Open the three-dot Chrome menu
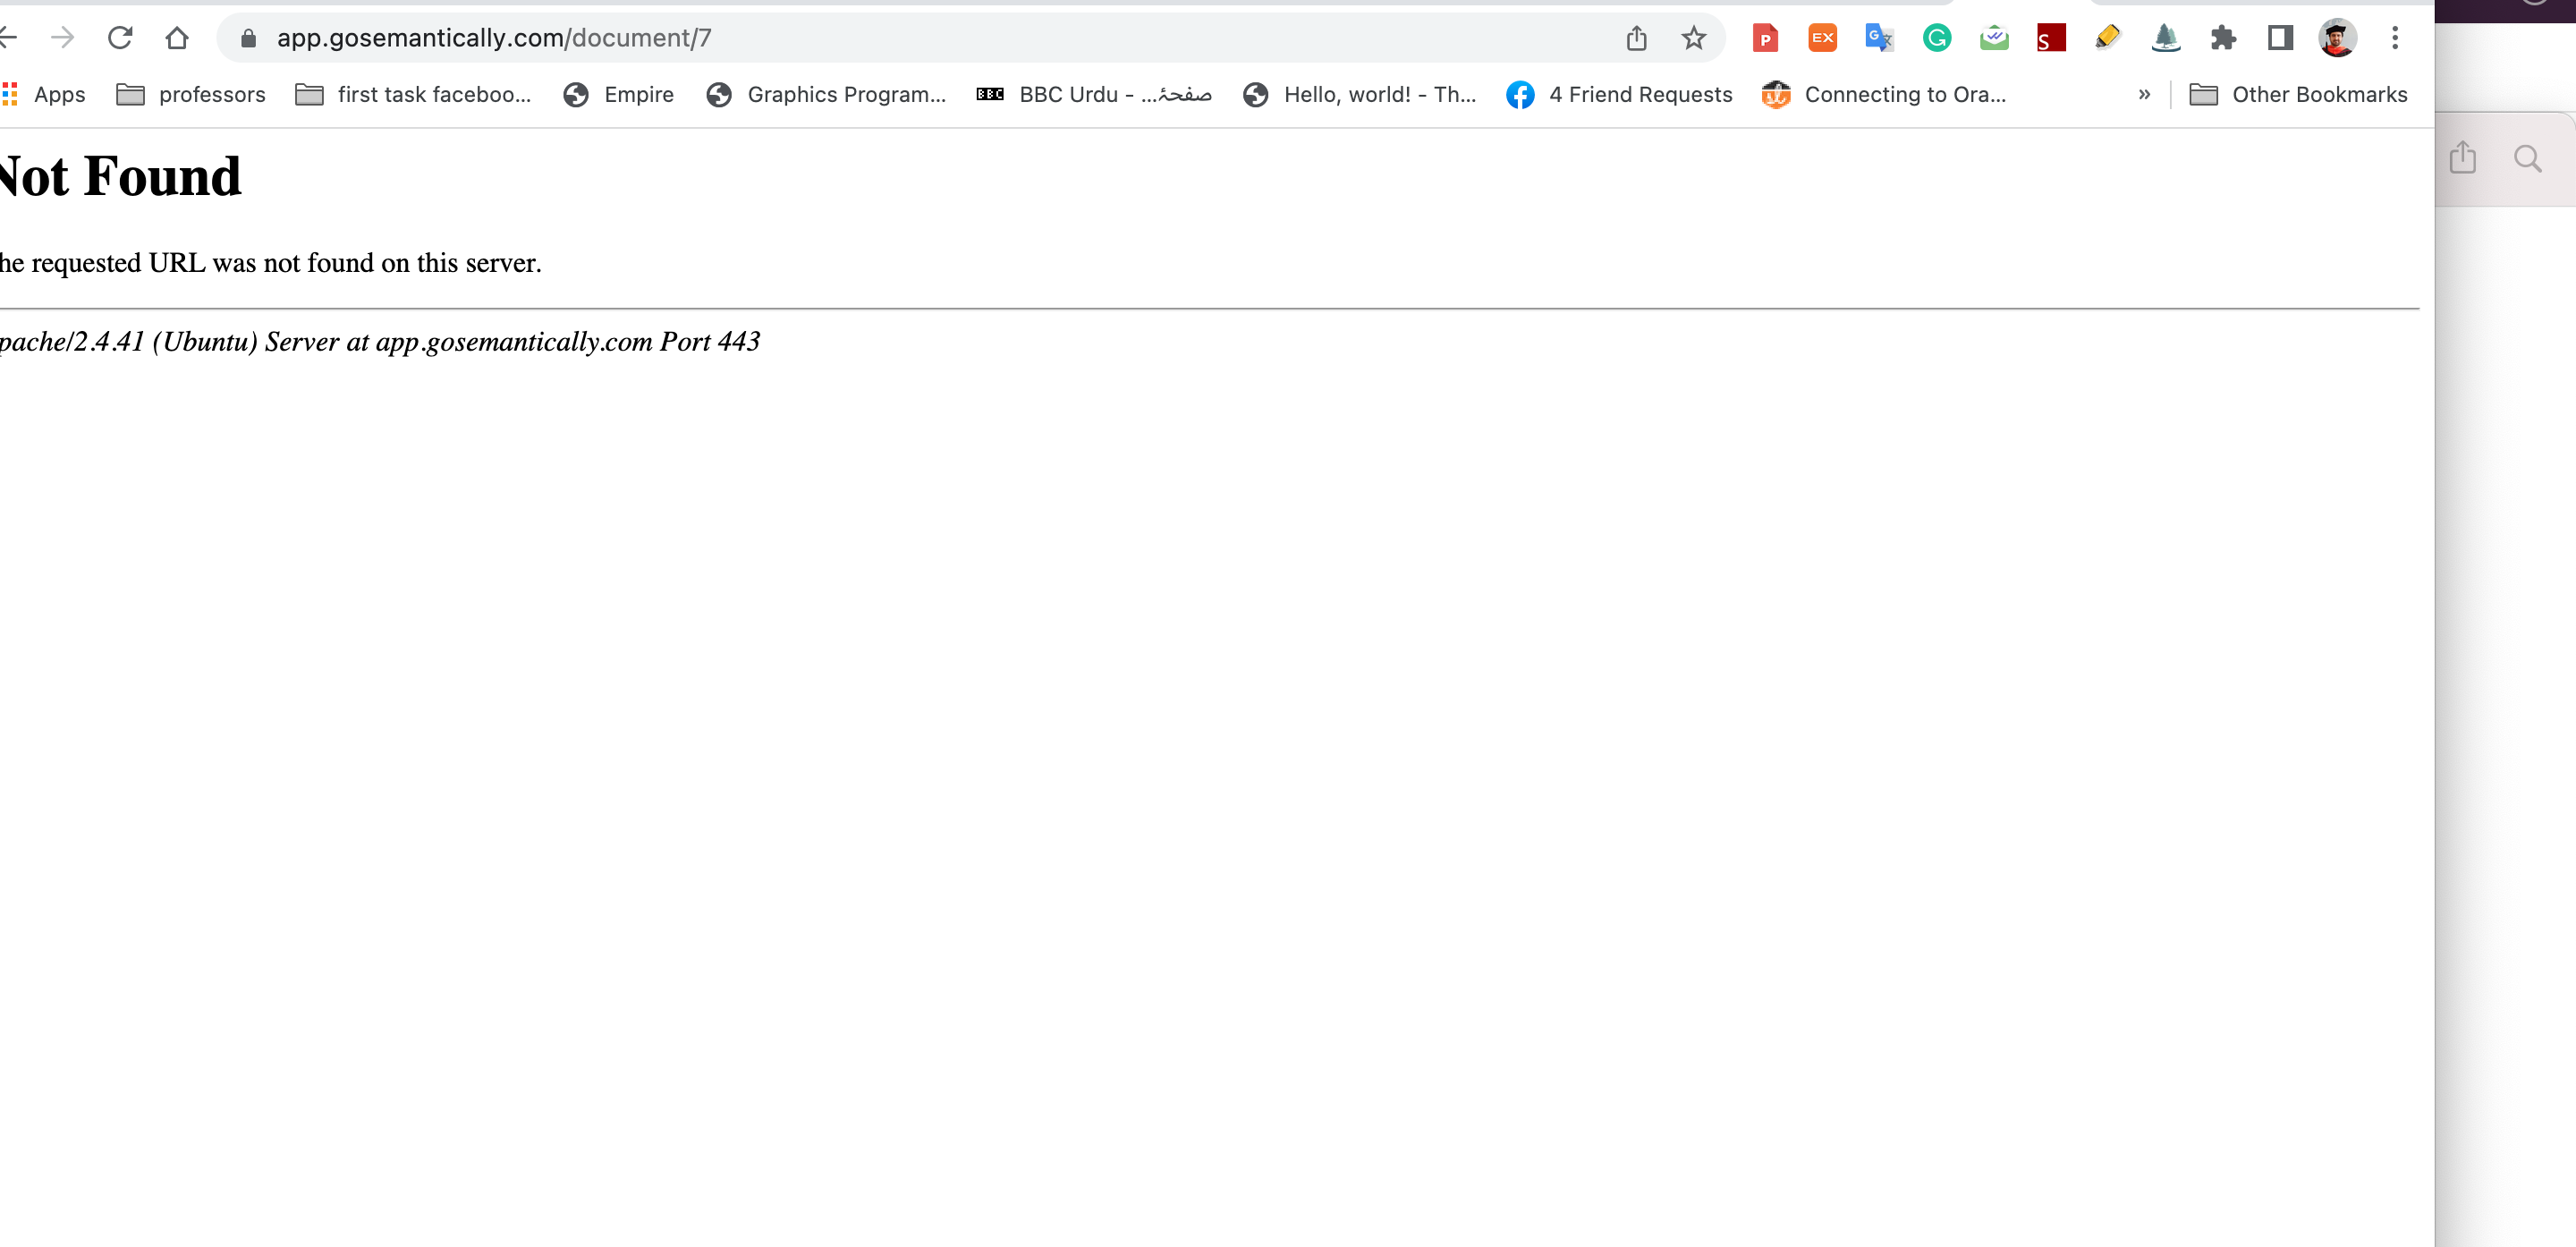Viewport: 2576px width, 1247px height. [x=2396, y=38]
